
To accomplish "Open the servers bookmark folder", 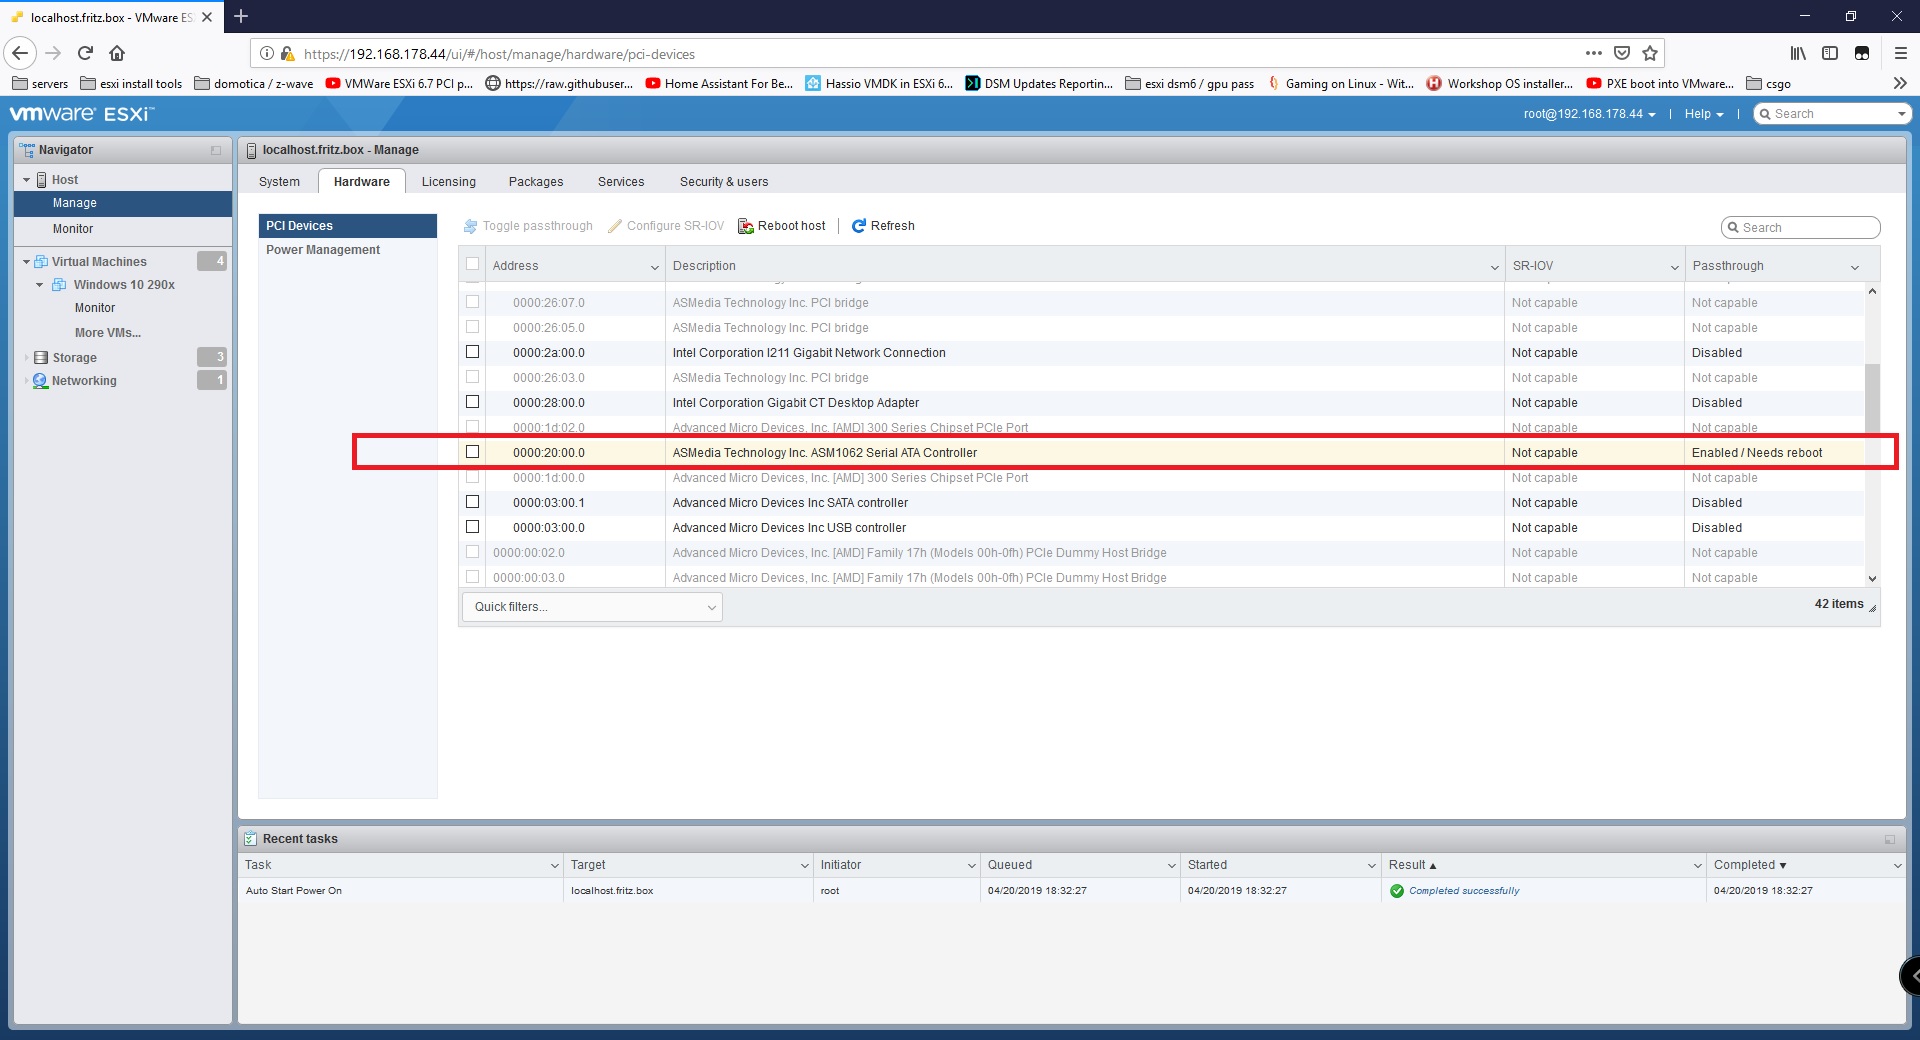I will 40,83.
